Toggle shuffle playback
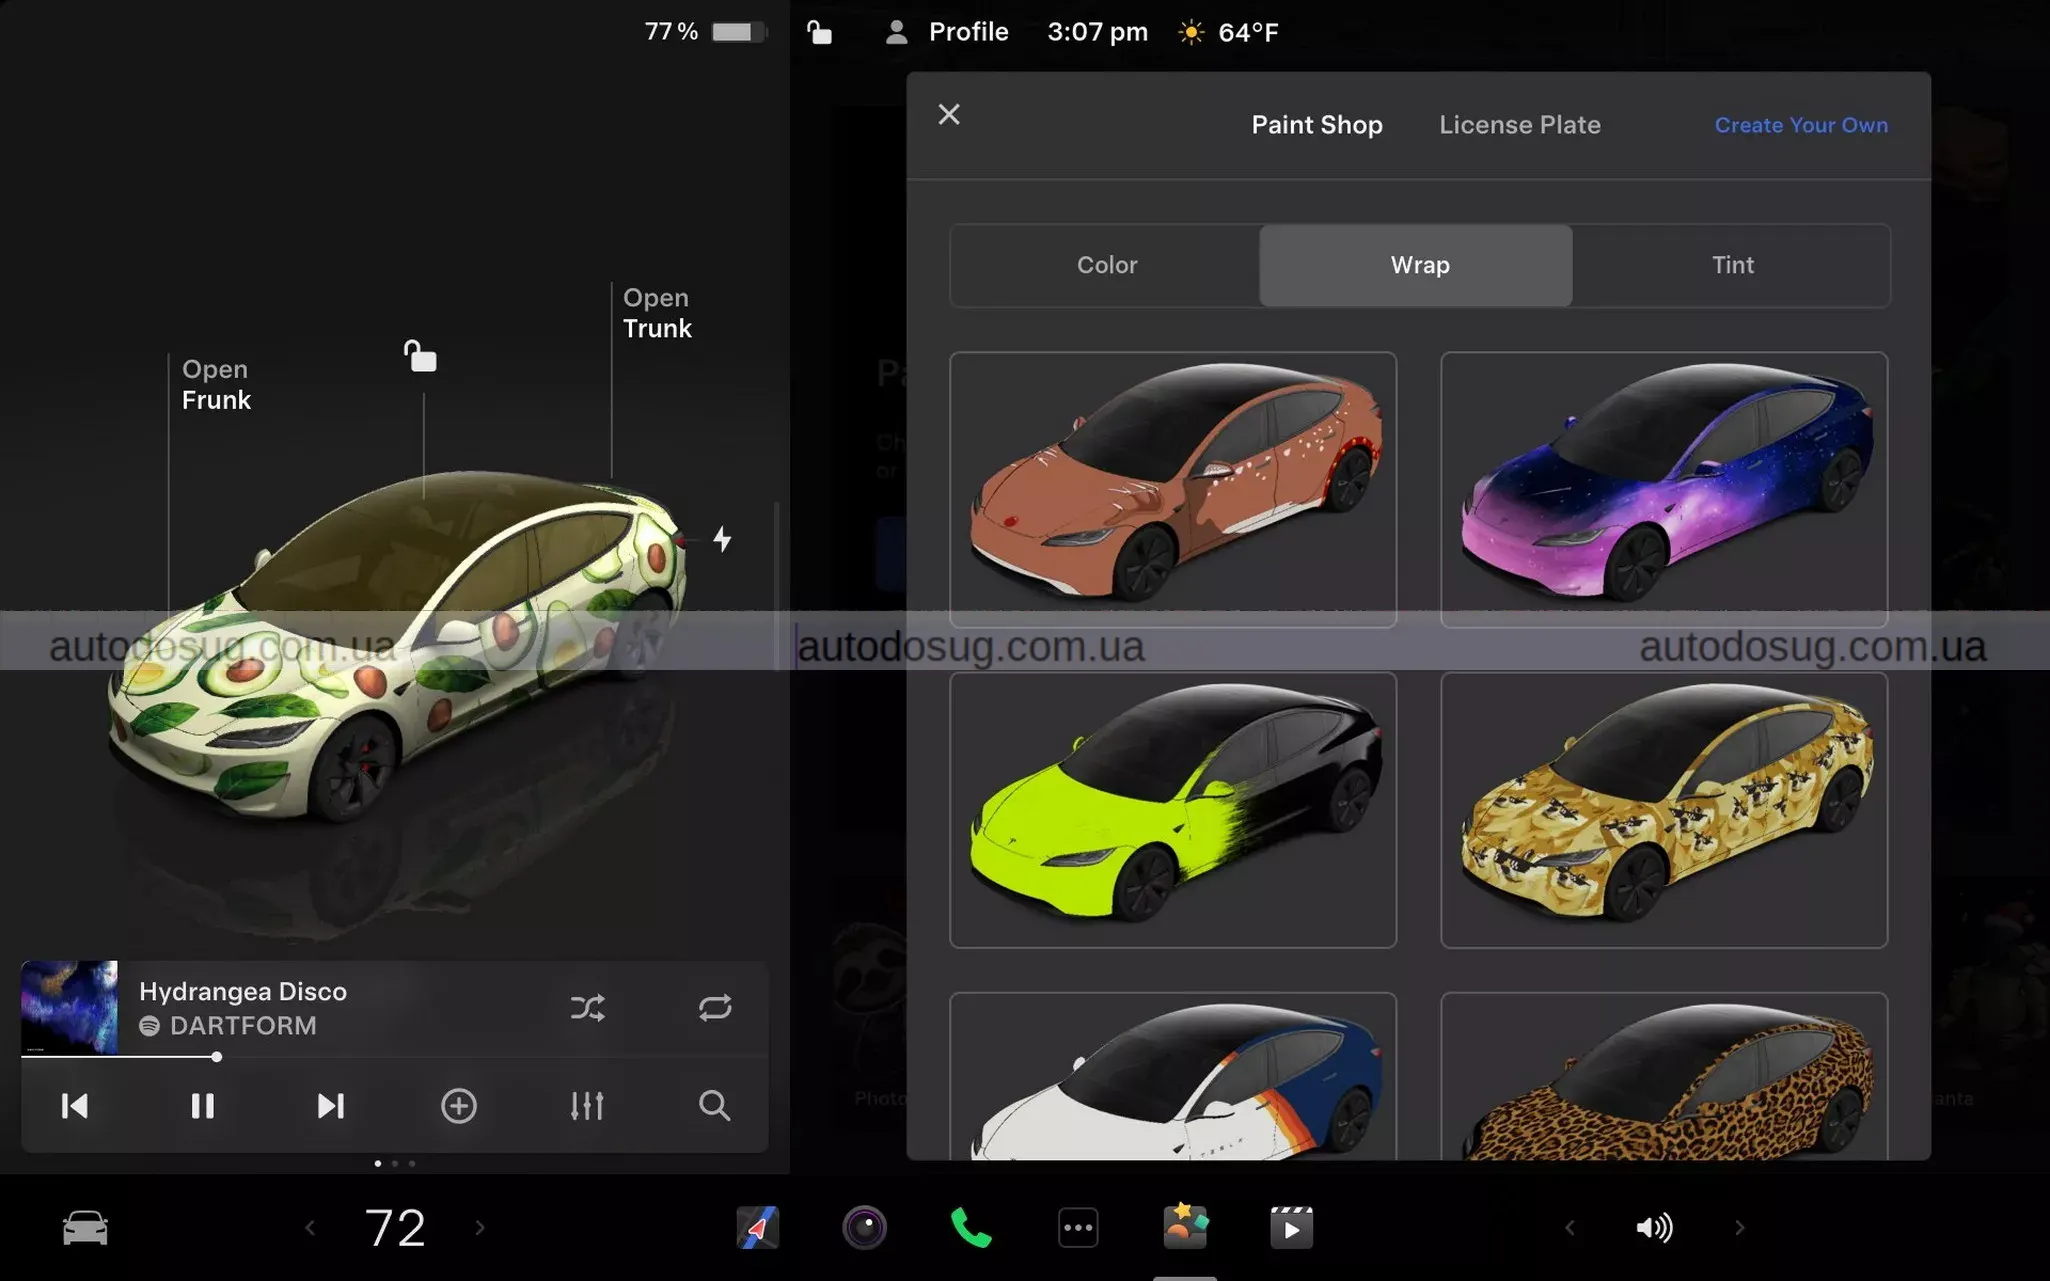Viewport: 2050px width, 1281px height. tap(587, 1007)
